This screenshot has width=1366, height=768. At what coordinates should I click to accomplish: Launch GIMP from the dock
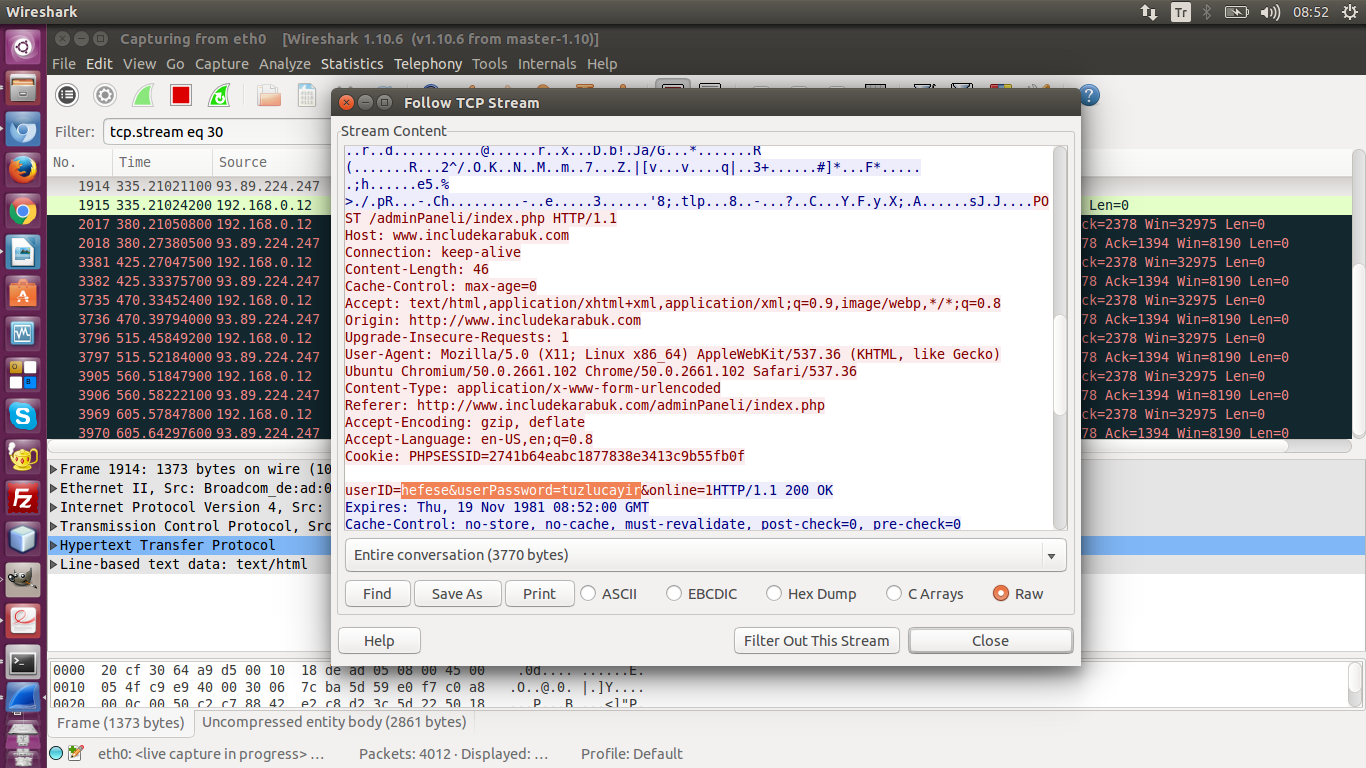tap(23, 579)
